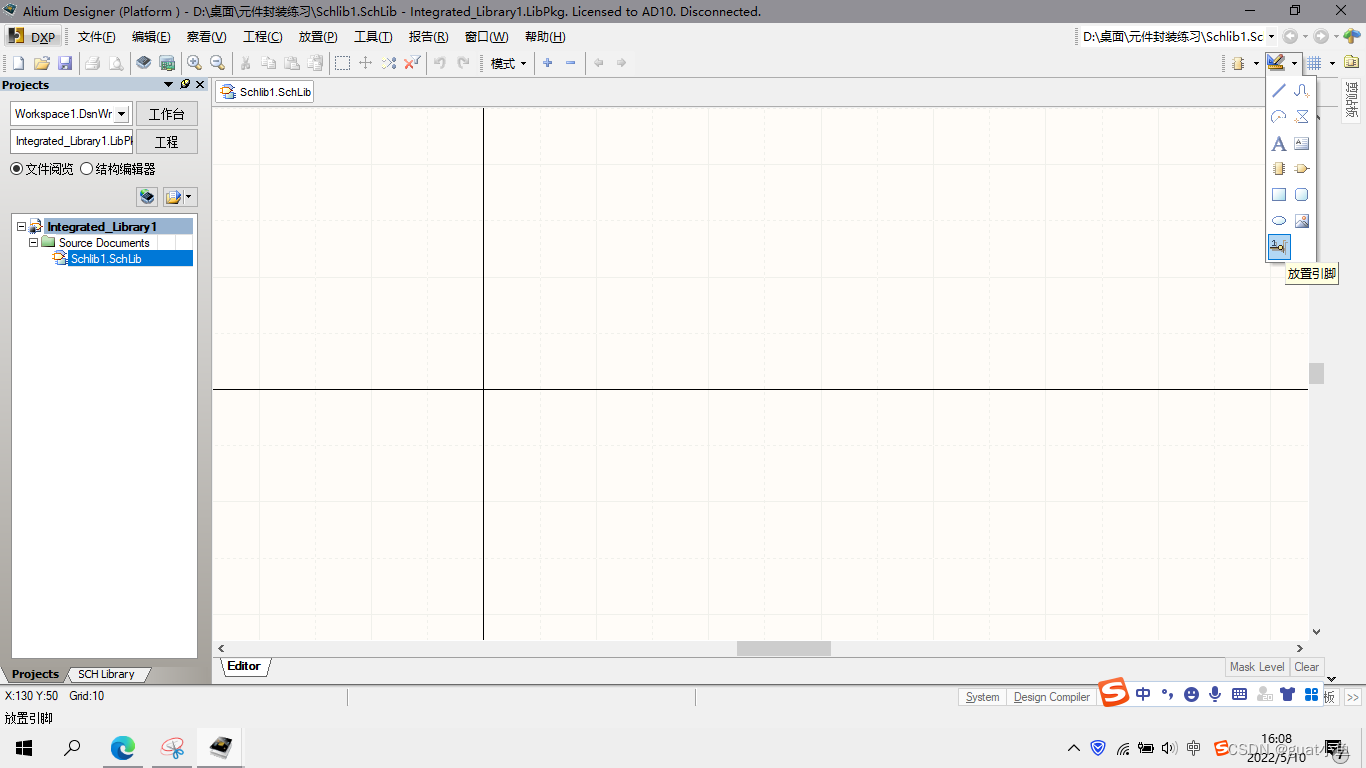Click the Place Image graphic tool
This screenshot has width=1366, height=768.
[1302, 221]
